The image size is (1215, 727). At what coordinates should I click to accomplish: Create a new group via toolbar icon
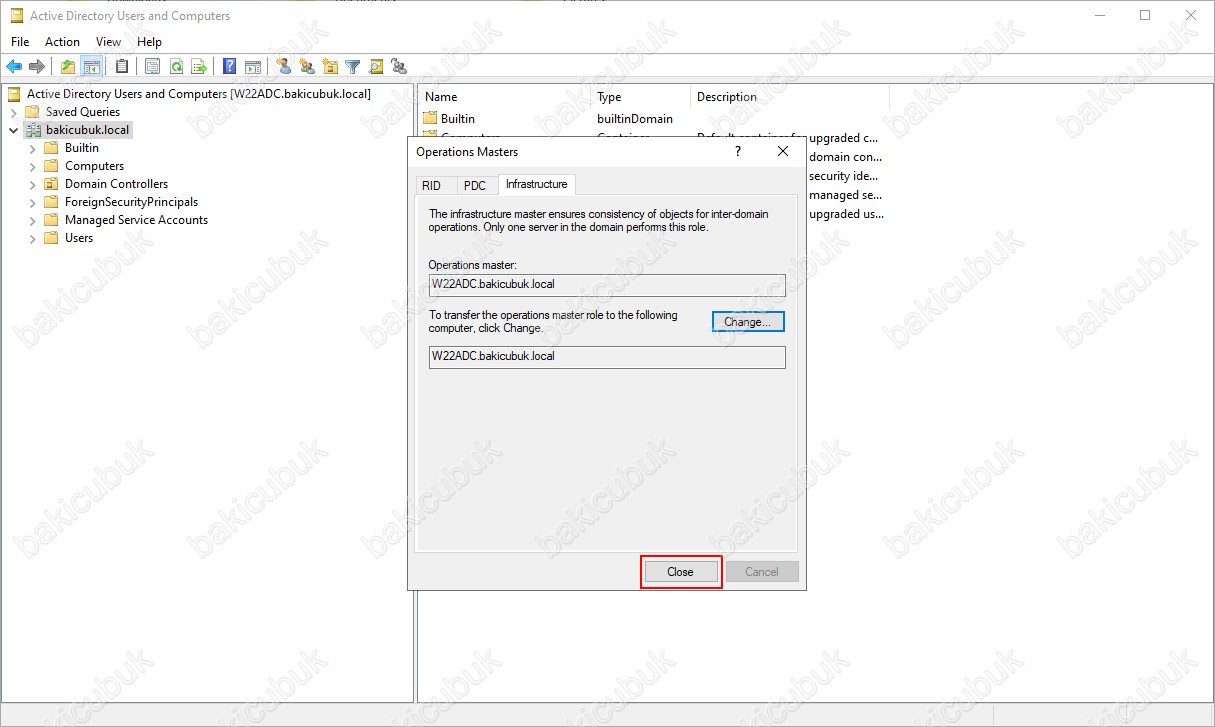click(307, 67)
